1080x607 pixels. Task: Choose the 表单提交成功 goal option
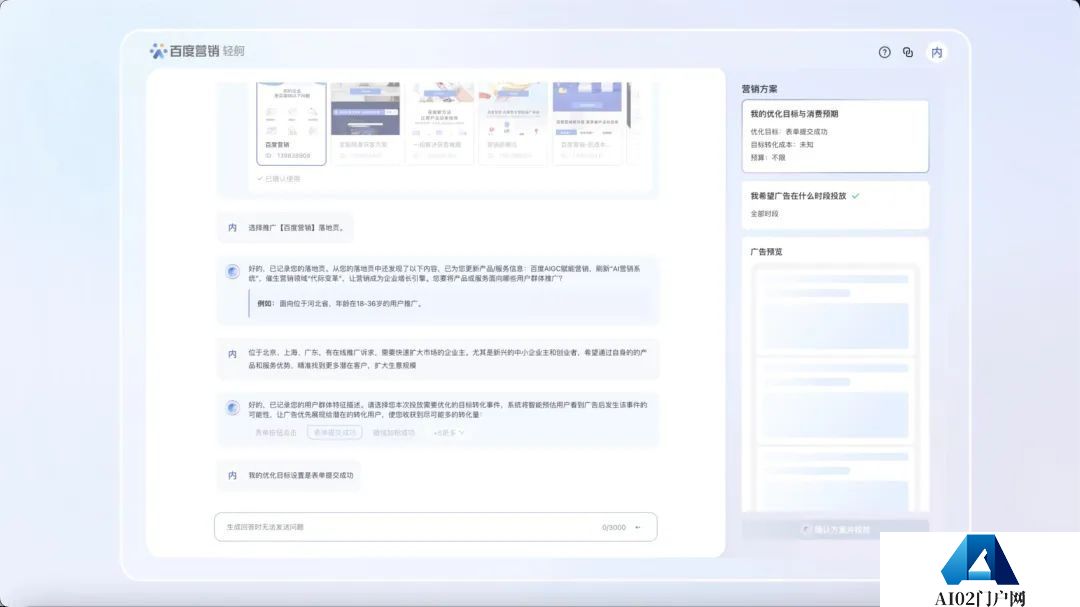pyautogui.click(x=335, y=433)
